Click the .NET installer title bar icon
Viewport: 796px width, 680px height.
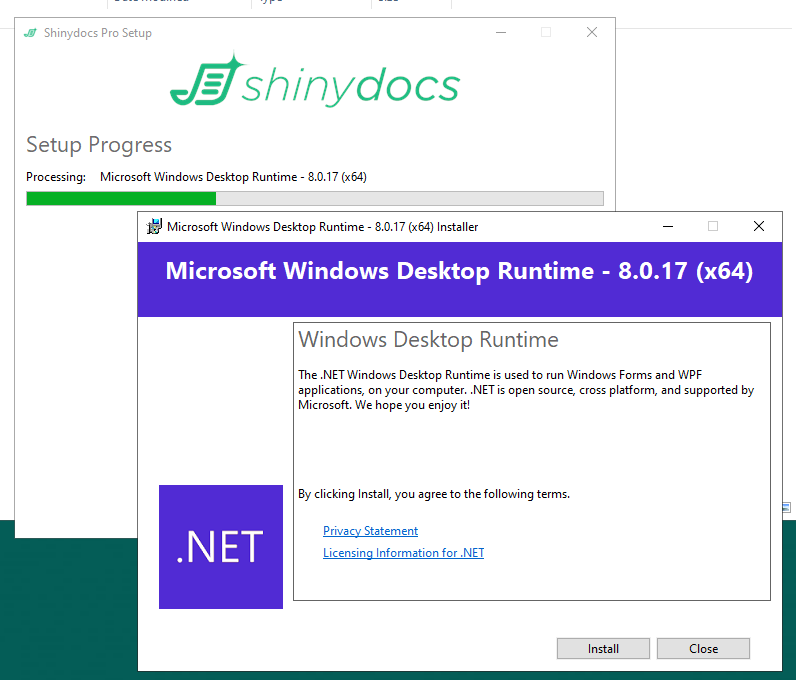point(154,227)
